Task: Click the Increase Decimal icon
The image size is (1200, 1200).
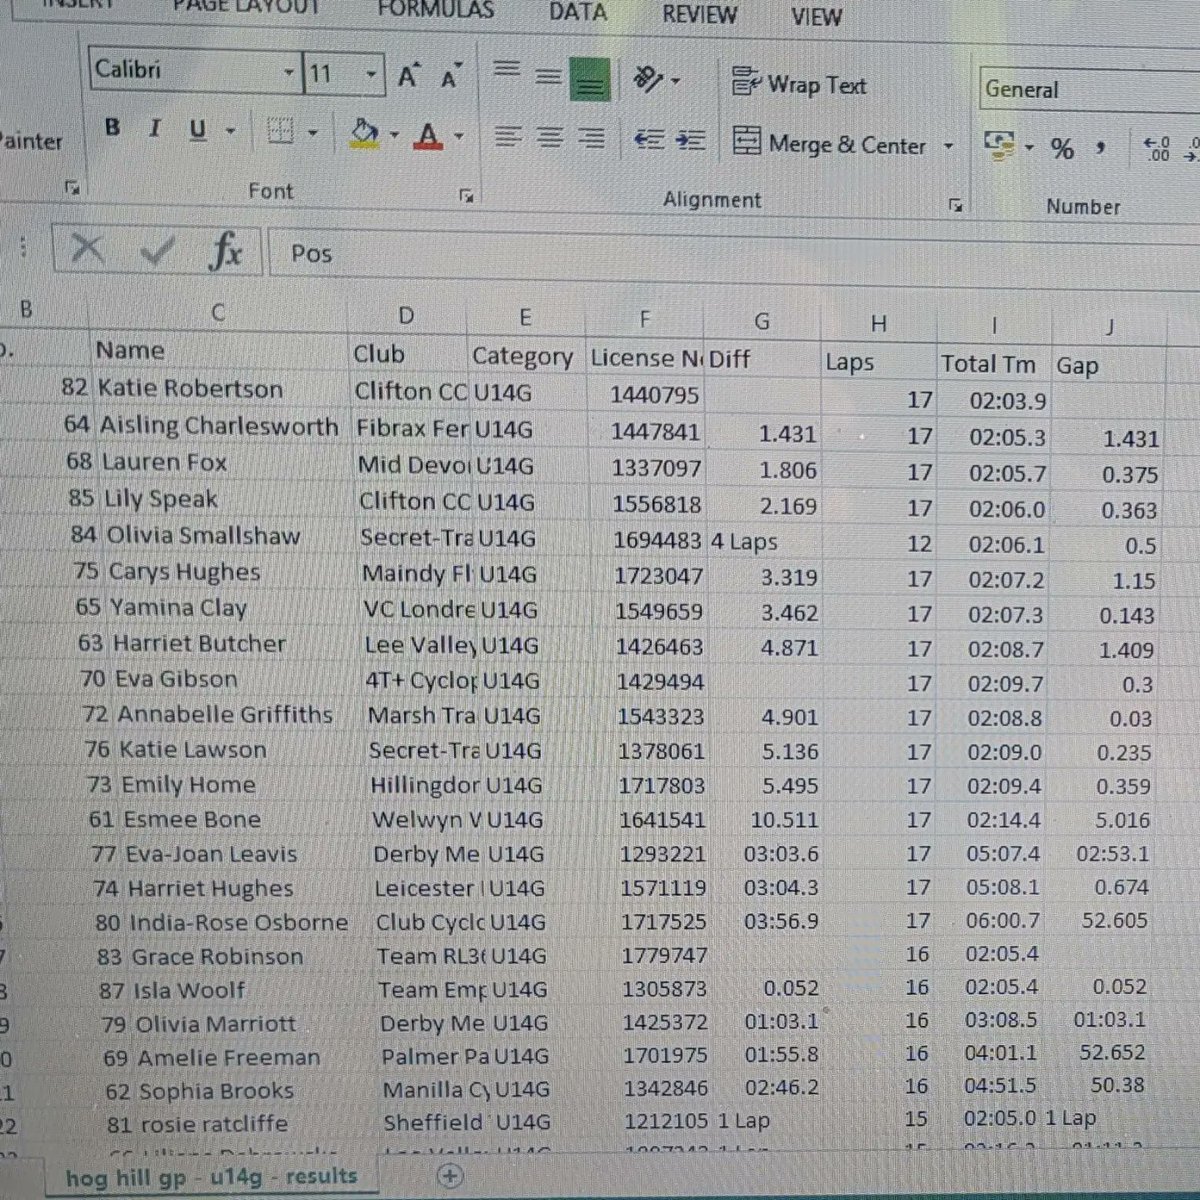Action: pos(1156,150)
